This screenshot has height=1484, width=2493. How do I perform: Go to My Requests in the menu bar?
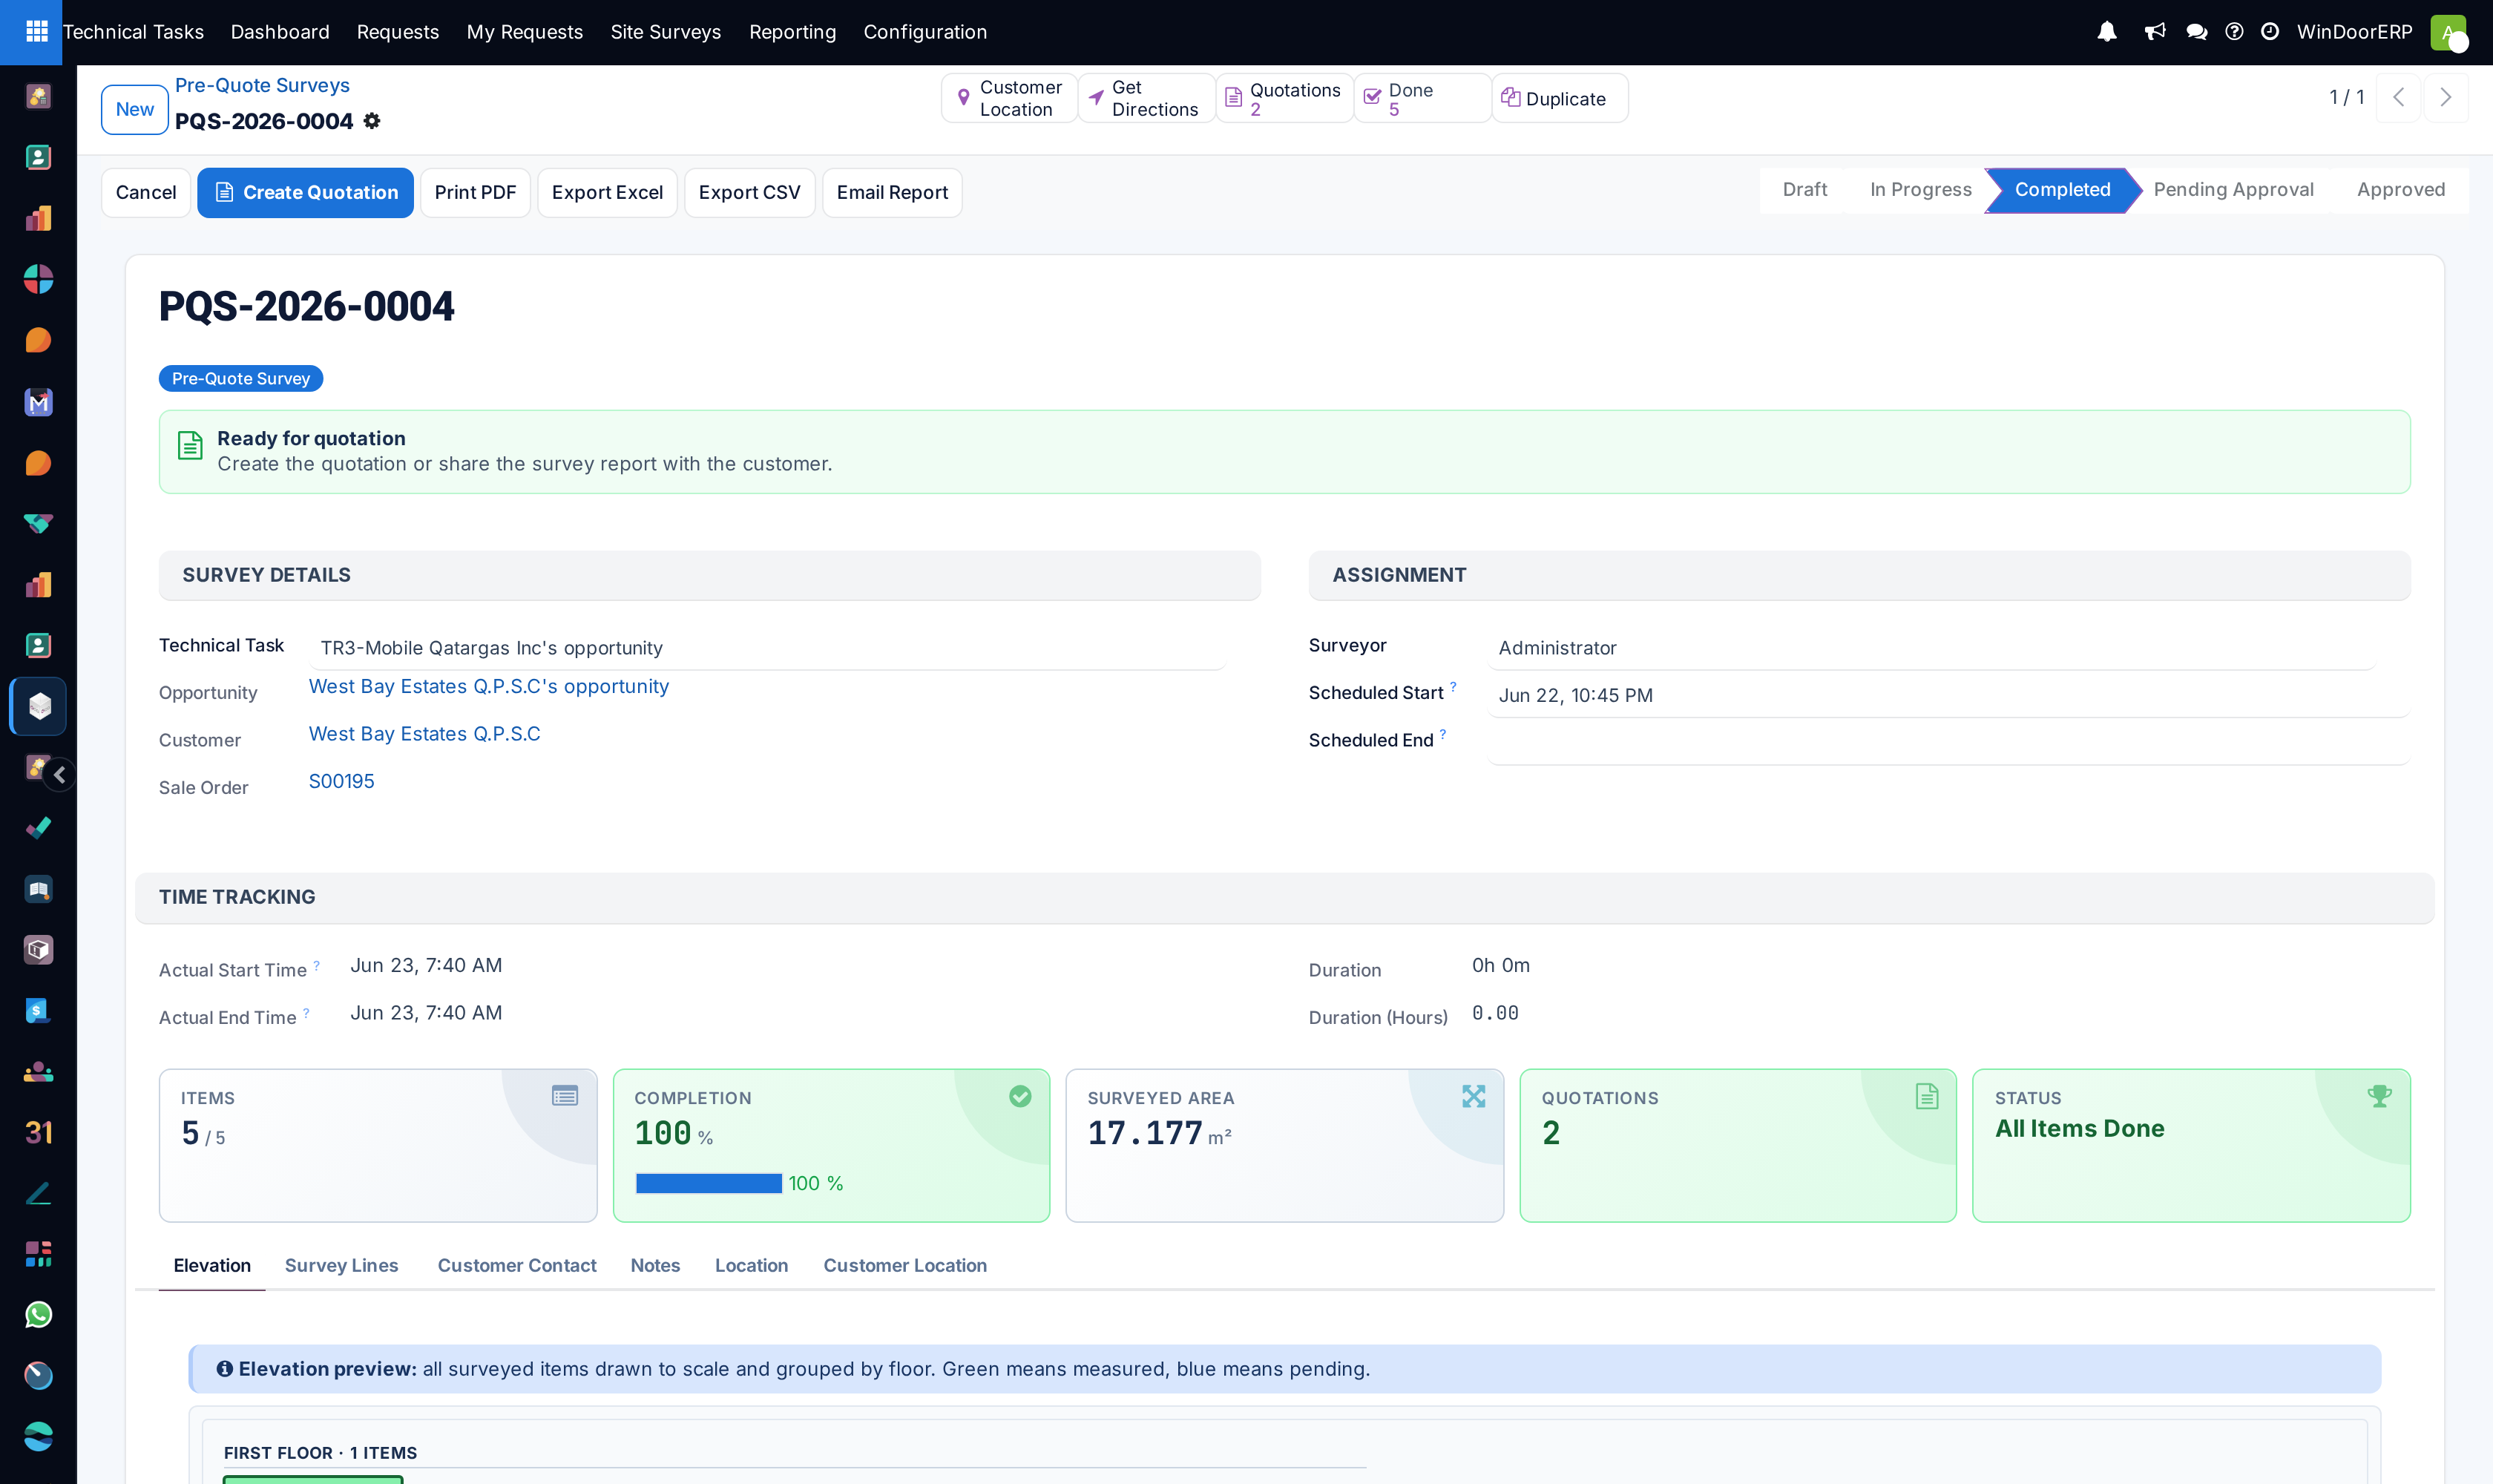[525, 32]
